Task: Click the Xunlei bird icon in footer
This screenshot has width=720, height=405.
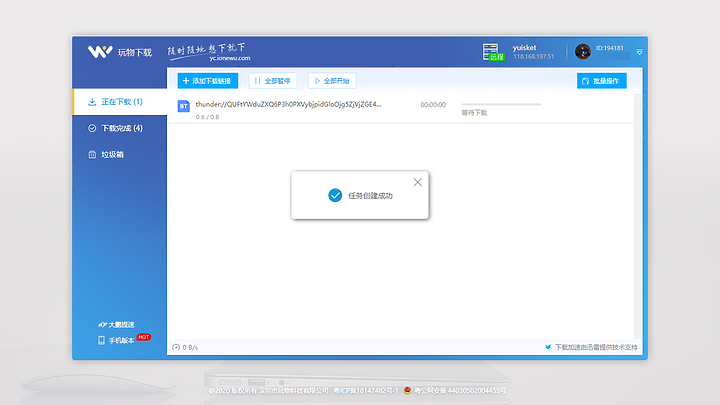Action: pyautogui.click(x=548, y=347)
